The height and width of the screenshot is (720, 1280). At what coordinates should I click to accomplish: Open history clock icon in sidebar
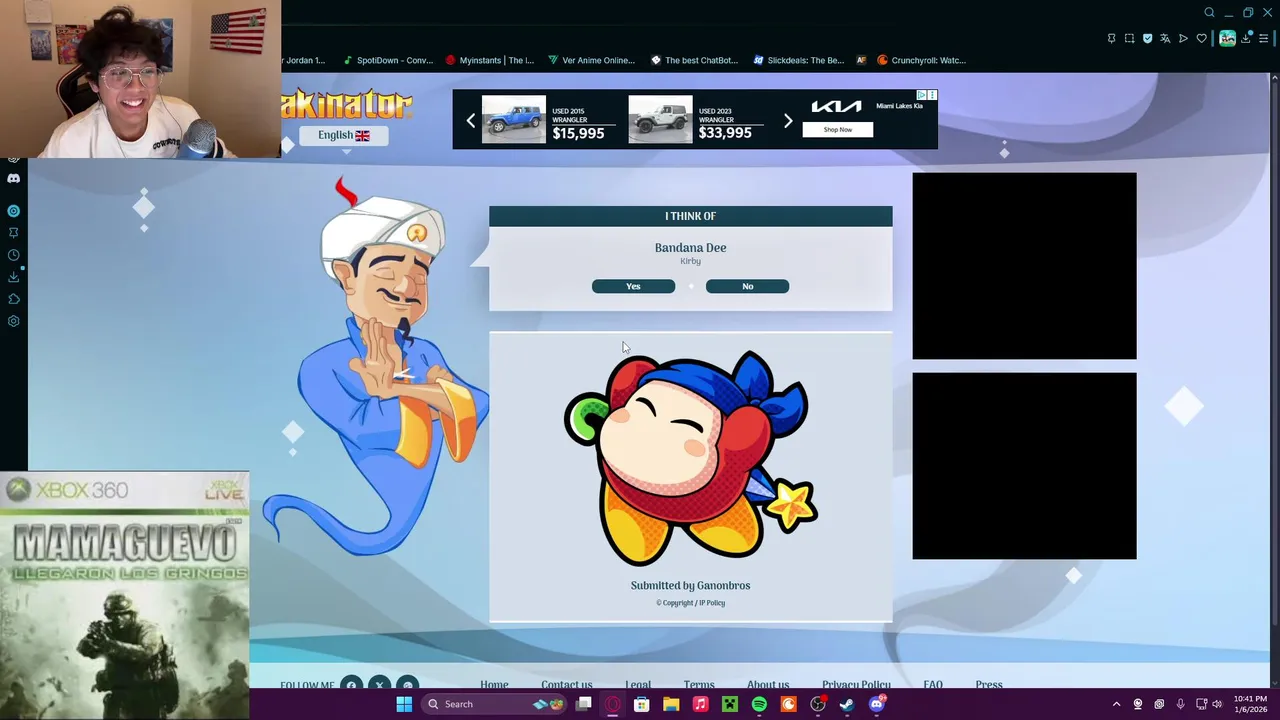click(x=13, y=255)
